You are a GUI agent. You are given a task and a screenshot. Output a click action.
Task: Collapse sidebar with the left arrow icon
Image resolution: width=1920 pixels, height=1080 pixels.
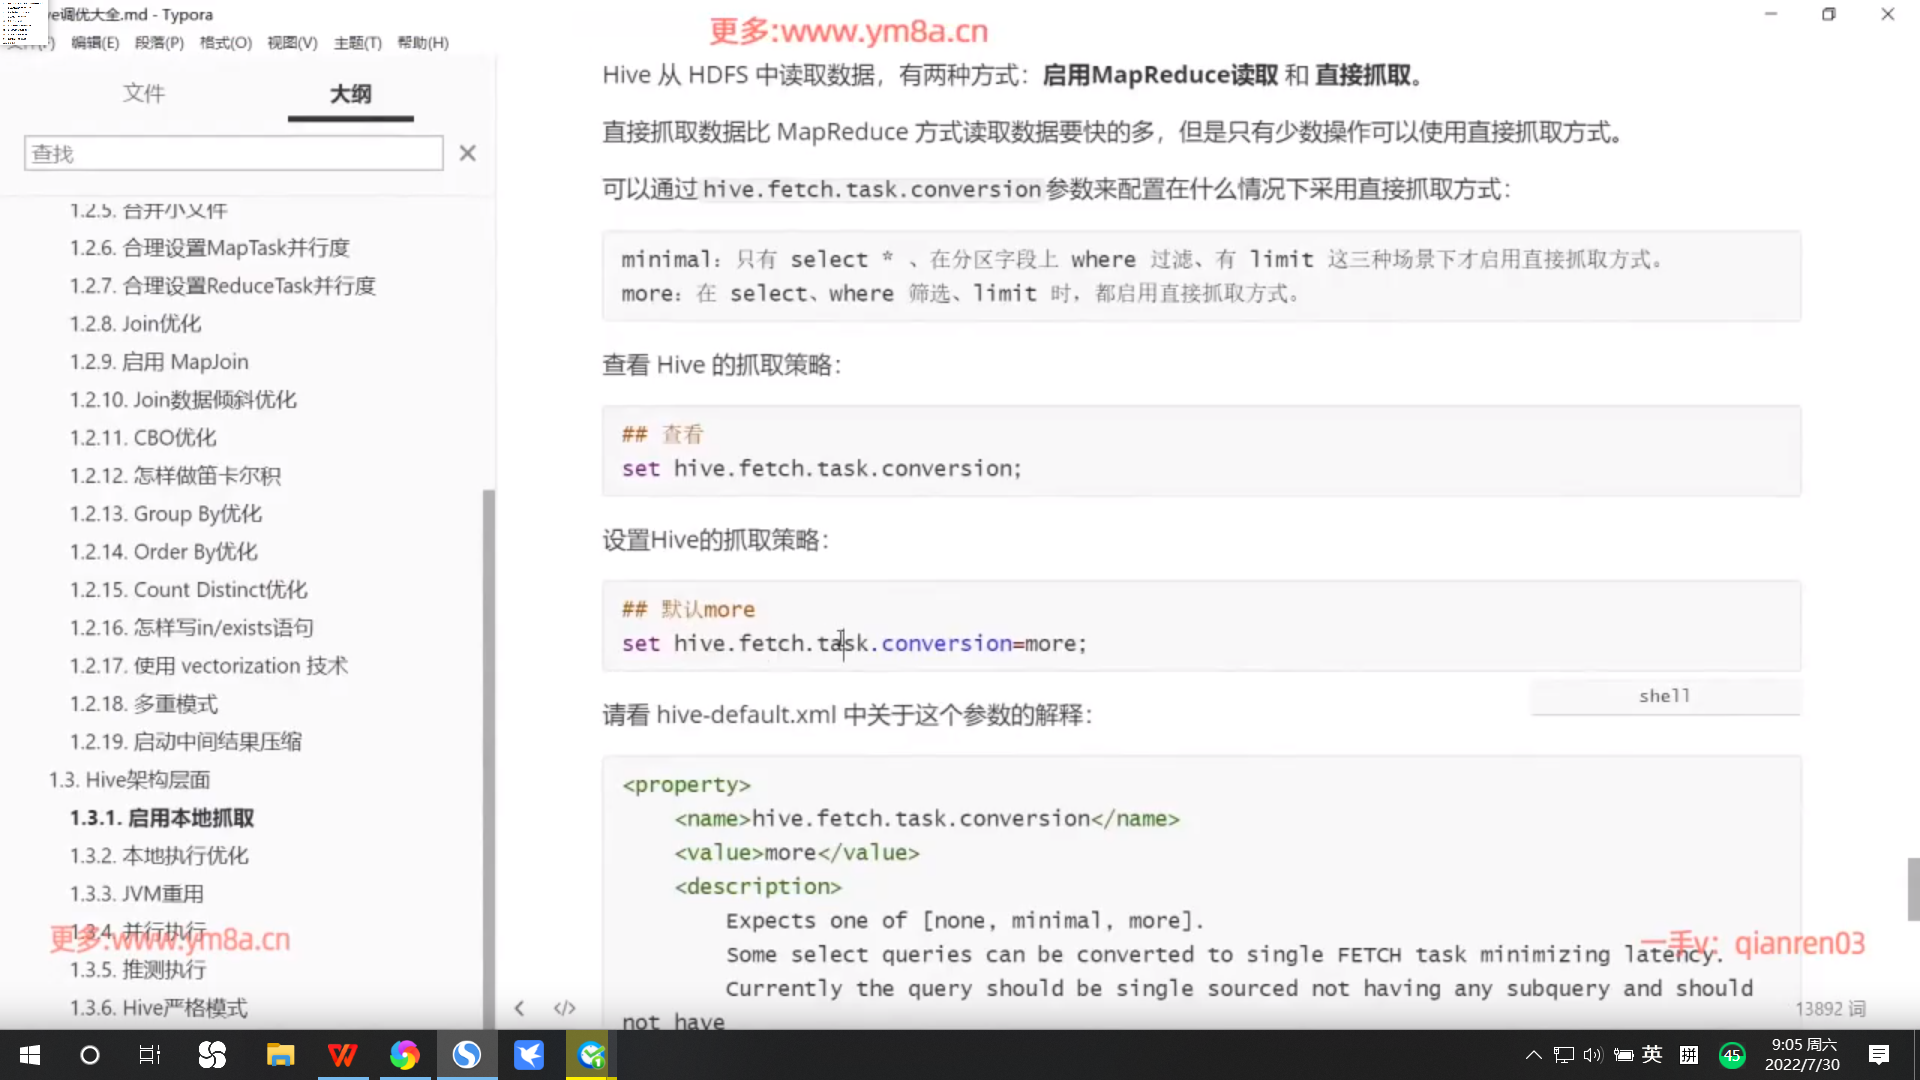tap(519, 1008)
